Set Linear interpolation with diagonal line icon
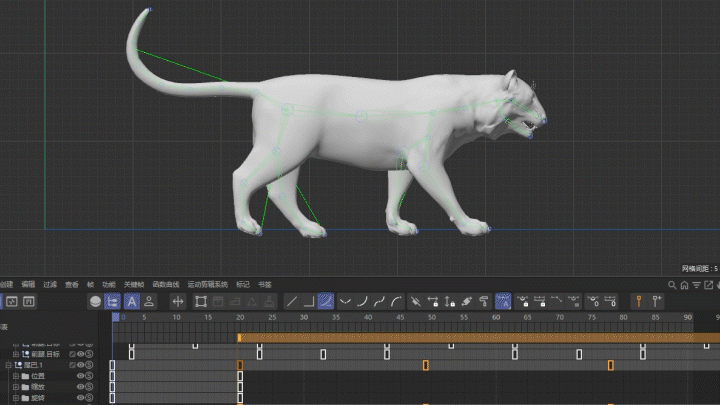 [x=292, y=302]
